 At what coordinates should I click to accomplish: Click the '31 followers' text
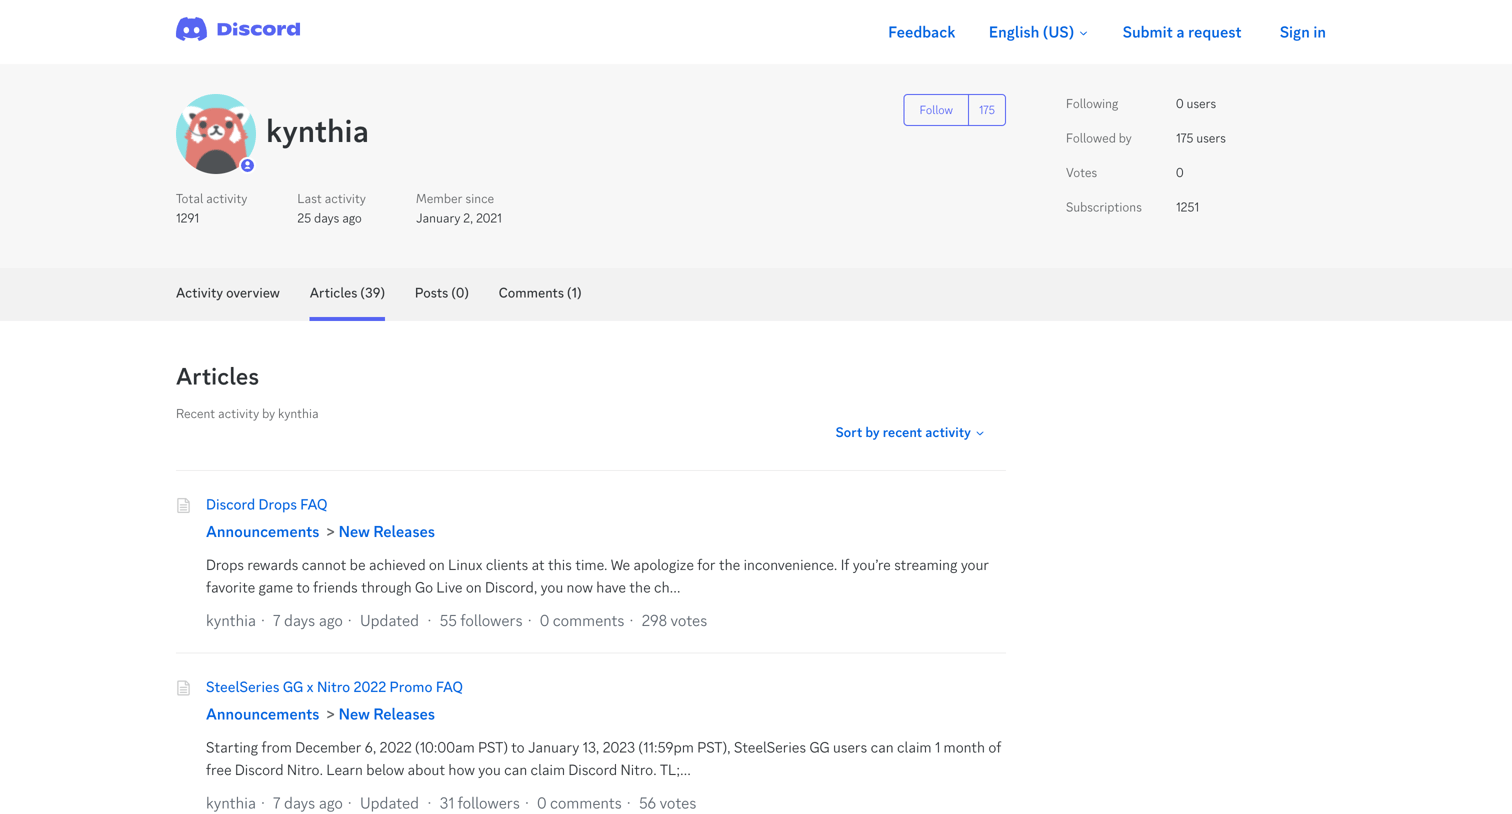click(479, 803)
